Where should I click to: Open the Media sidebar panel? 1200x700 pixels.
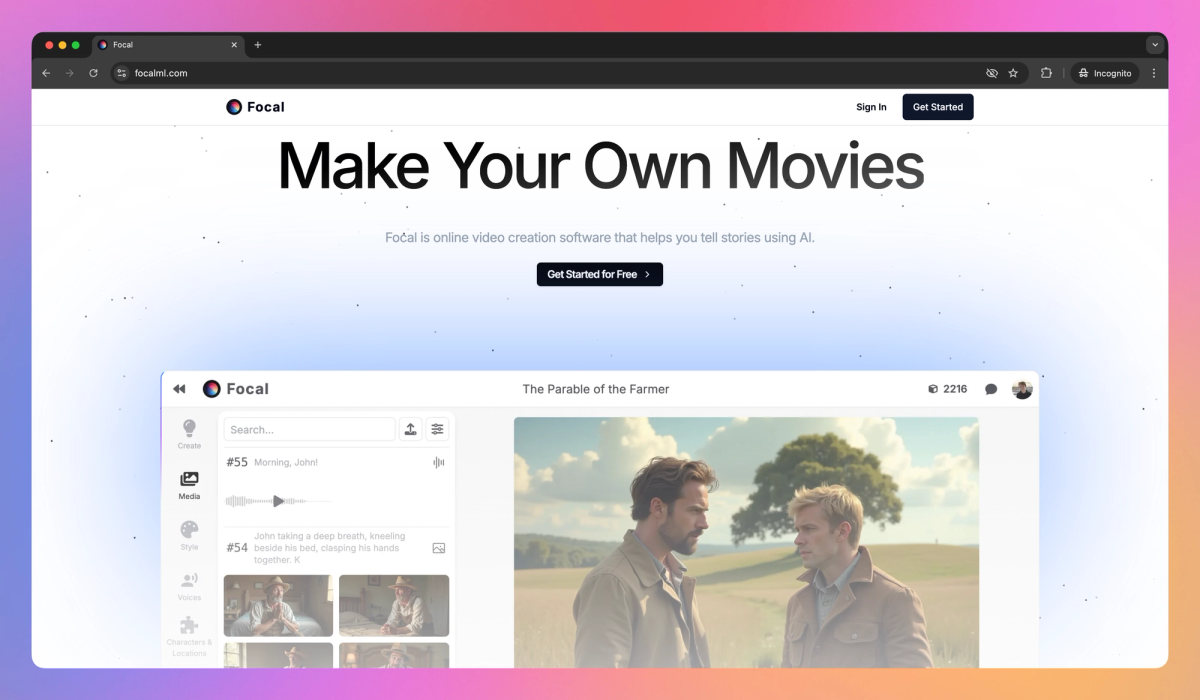click(189, 485)
